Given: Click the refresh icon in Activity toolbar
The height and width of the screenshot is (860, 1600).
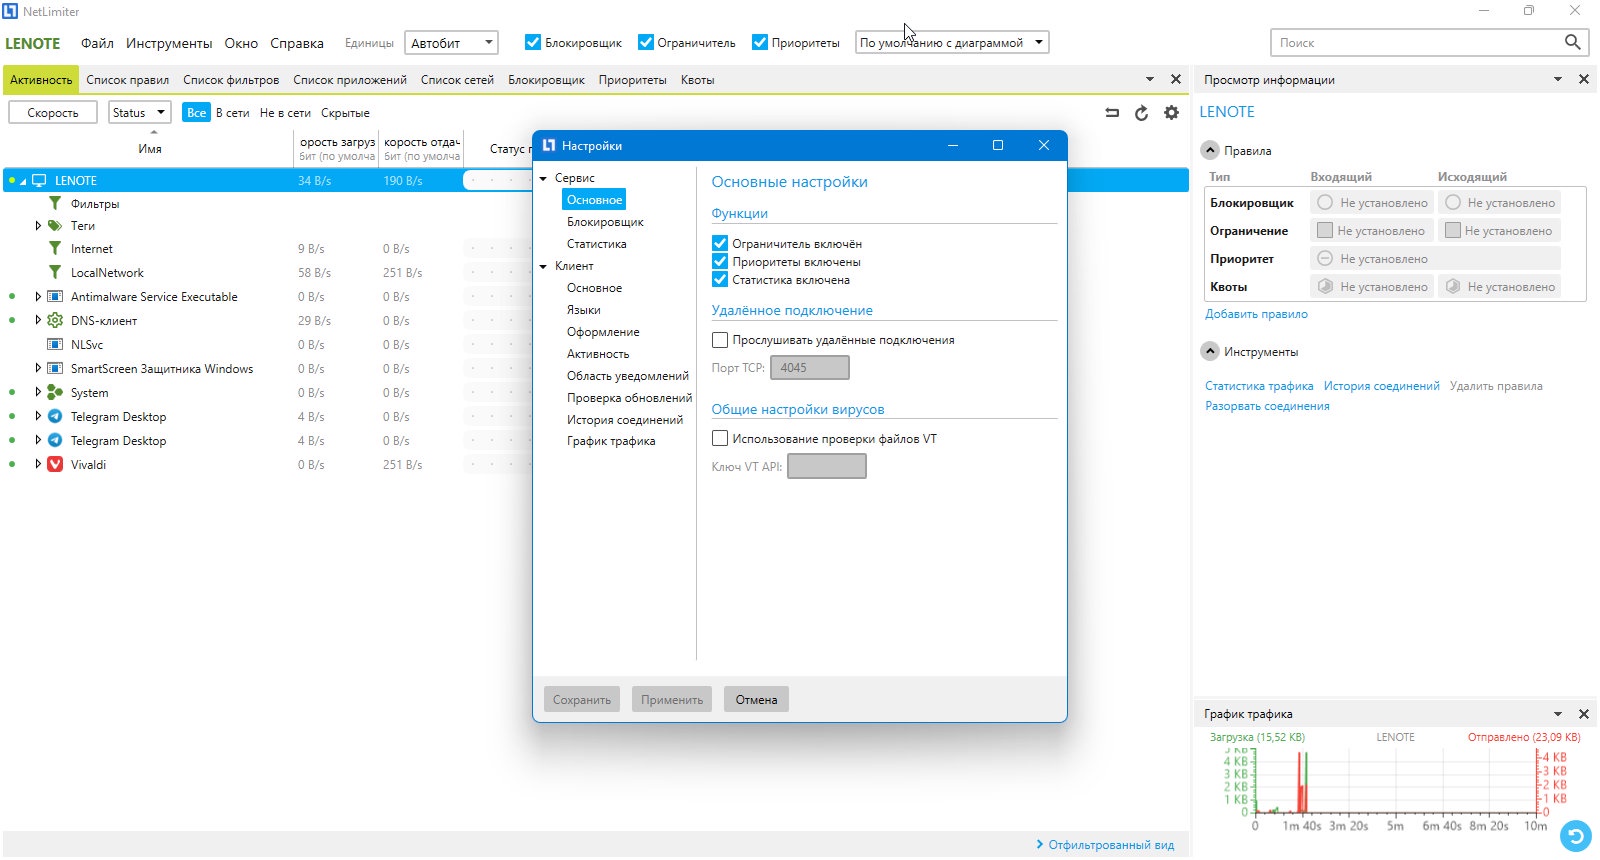Looking at the screenshot, I should [x=1141, y=113].
